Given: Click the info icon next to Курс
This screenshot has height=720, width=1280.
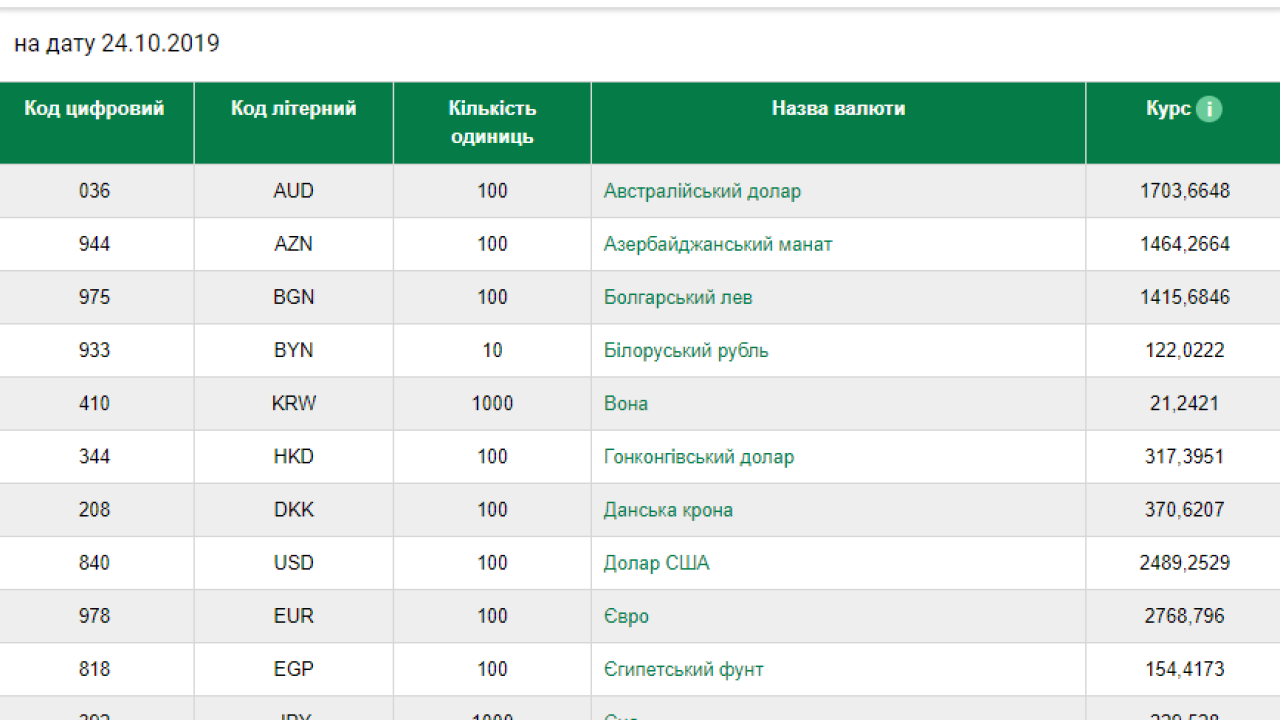Looking at the screenshot, I should click(x=1209, y=109).
